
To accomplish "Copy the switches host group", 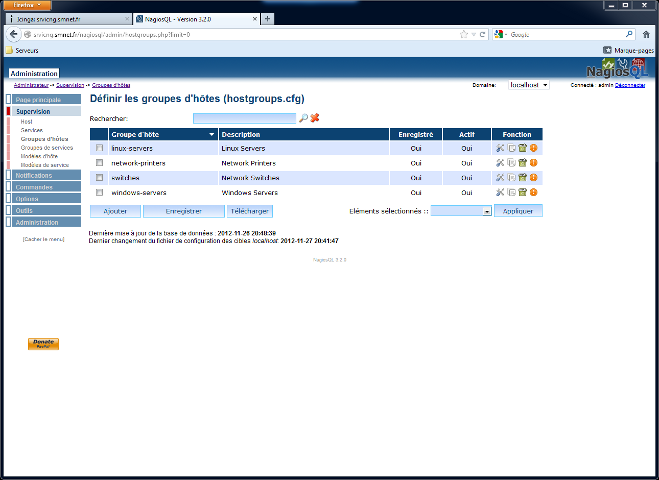I will point(511,177).
